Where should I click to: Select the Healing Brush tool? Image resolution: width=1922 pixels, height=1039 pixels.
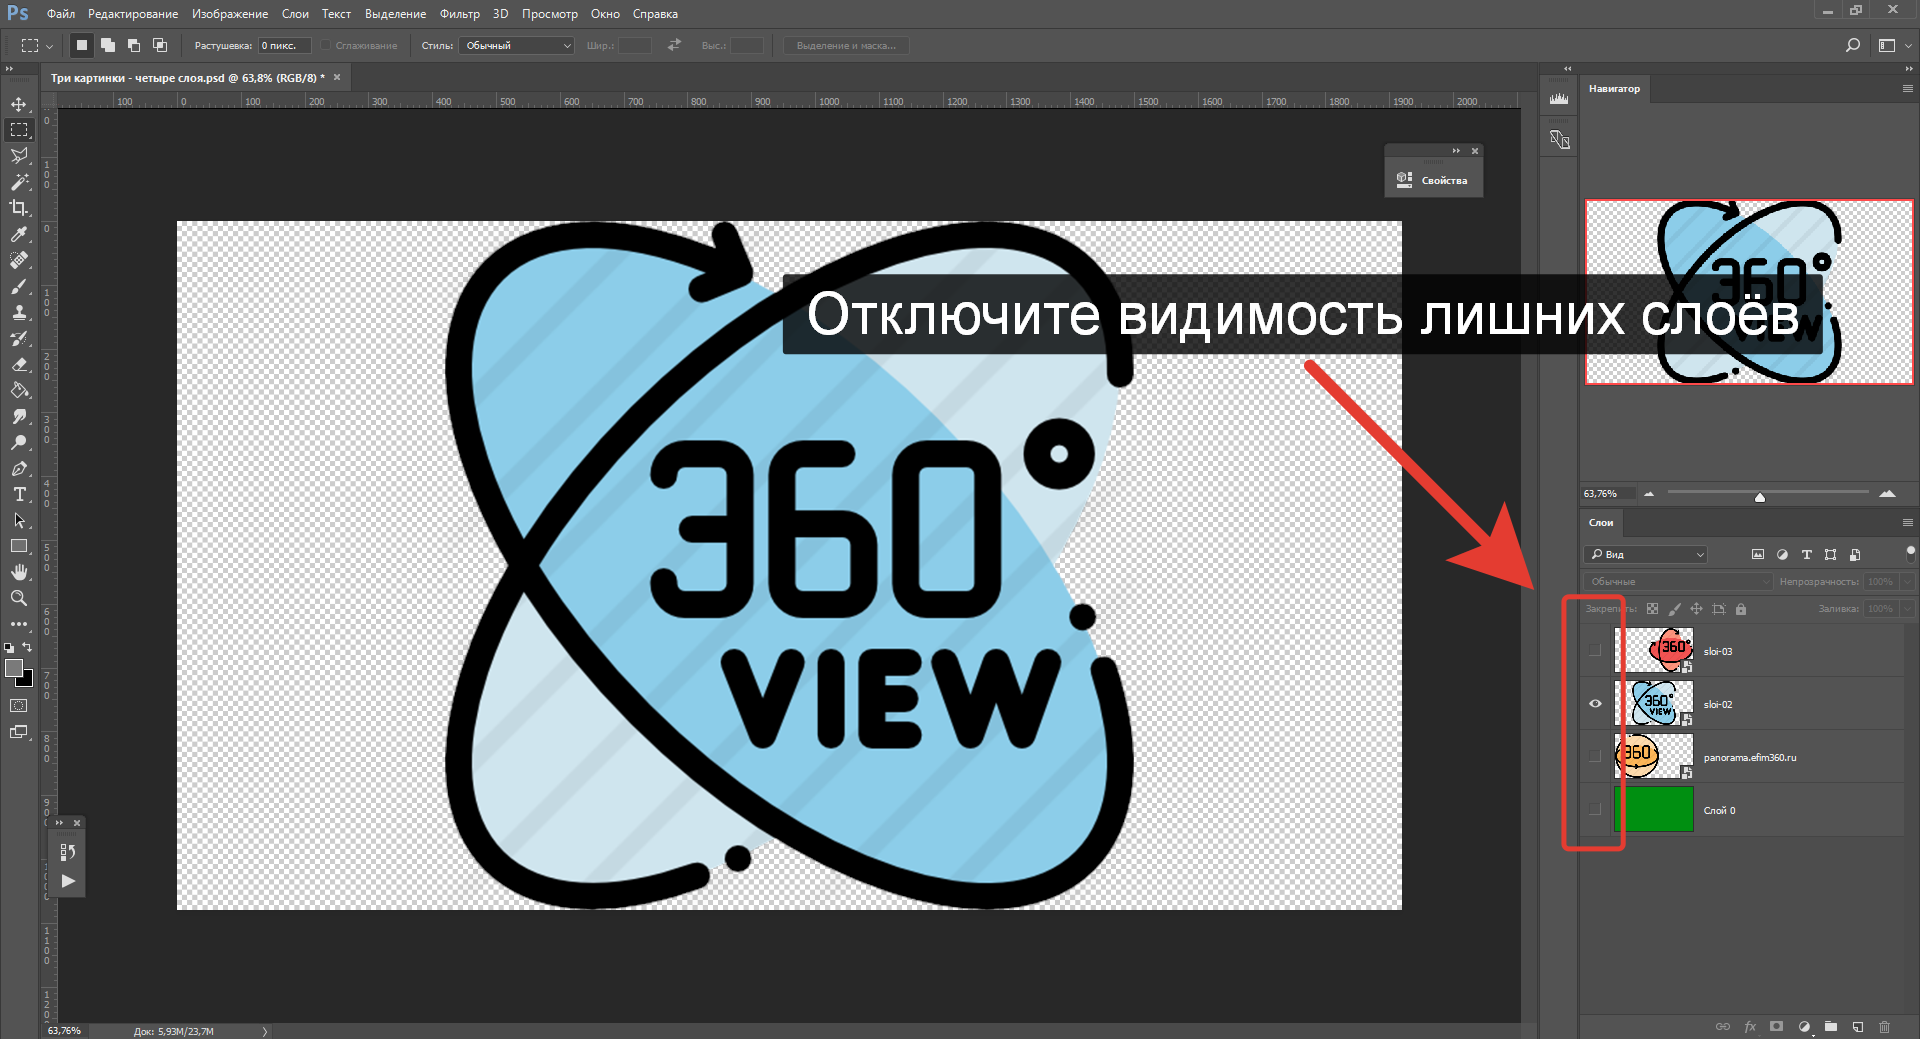click(19, 260)
